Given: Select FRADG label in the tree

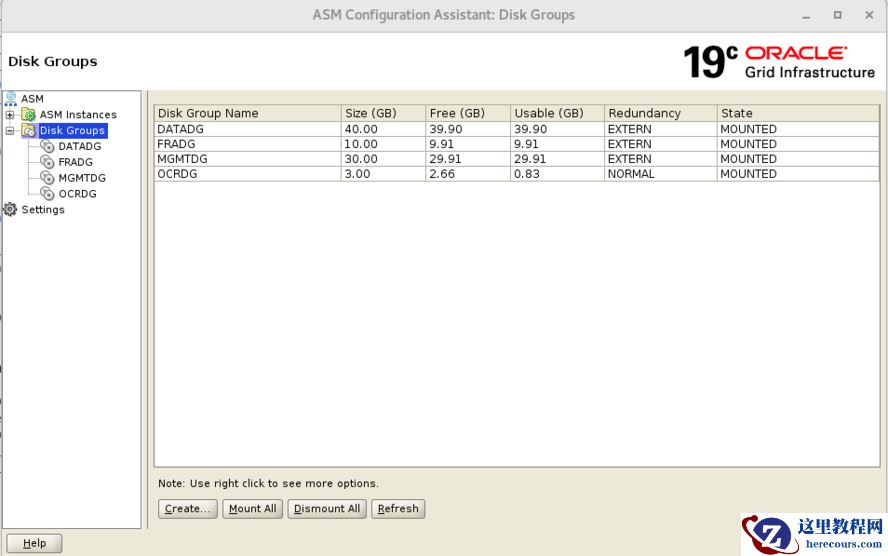Looking at the screenshot, I should tap(75, 162).
